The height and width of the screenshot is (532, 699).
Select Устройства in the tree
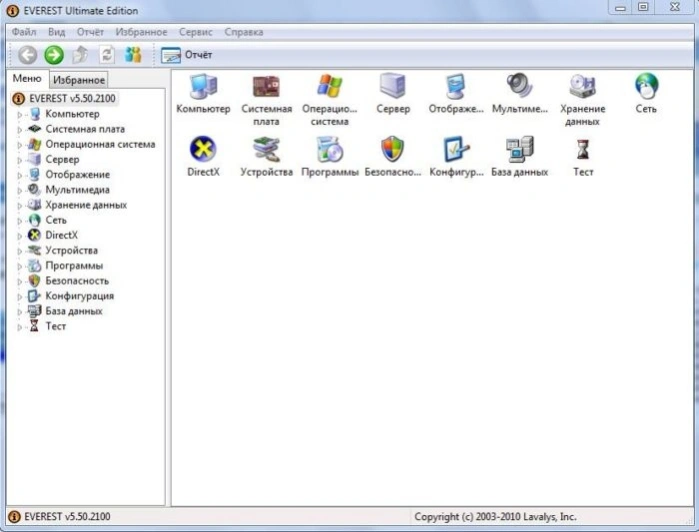click(71, 251)
